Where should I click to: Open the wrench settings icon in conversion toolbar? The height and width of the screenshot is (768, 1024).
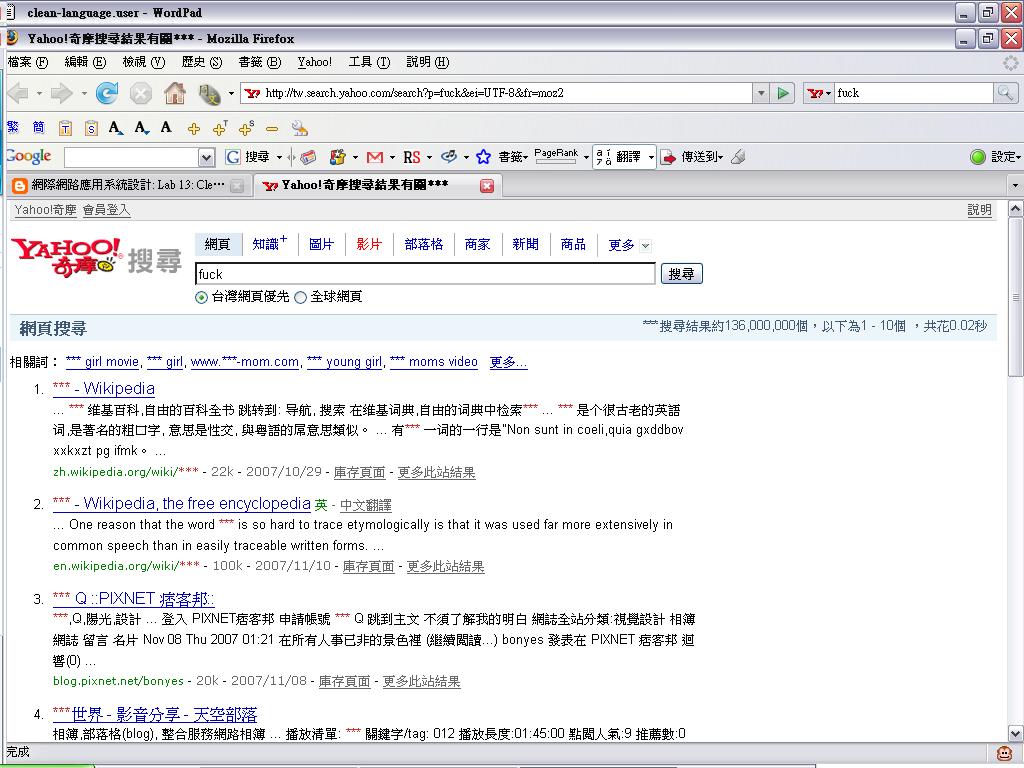coord(300,128)
